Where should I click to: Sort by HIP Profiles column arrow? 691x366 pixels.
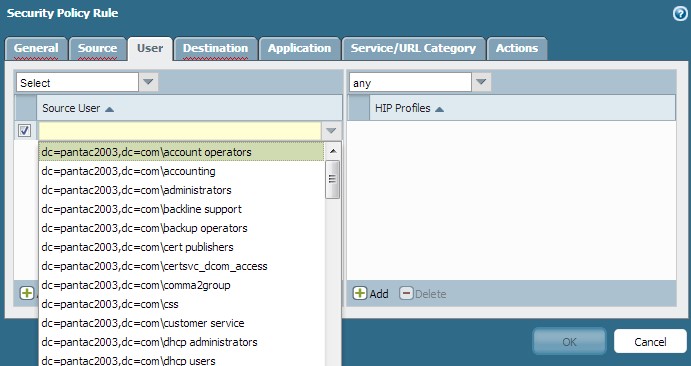(x=439, y=109)
